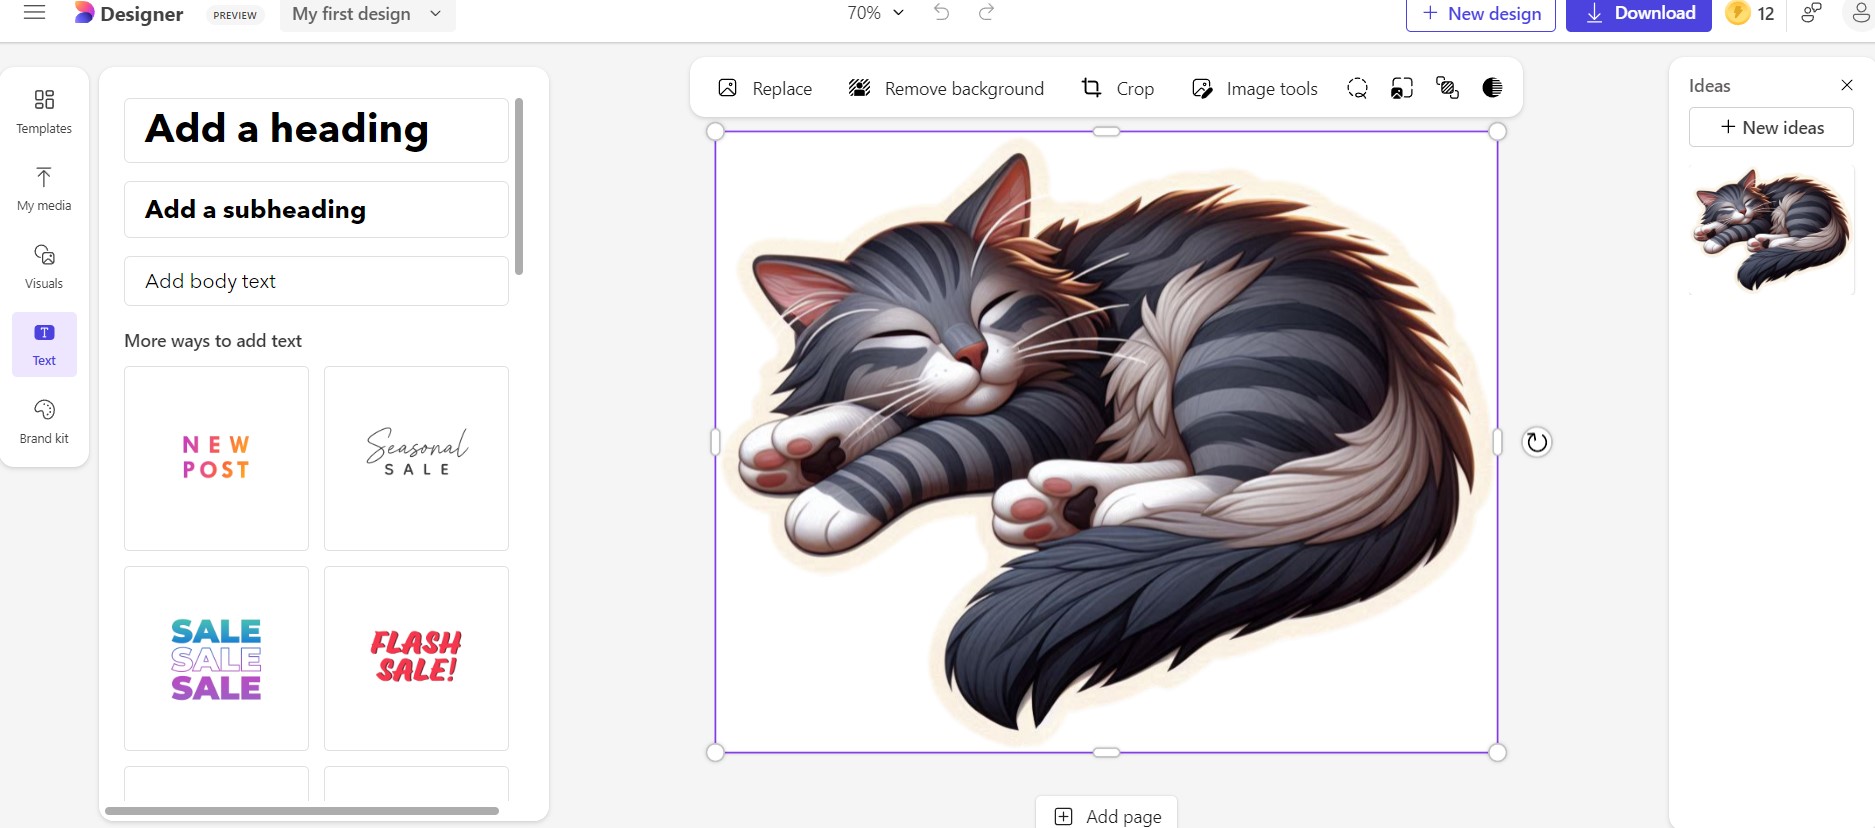
Task: Crop the selected image
Action: [x=1118, y=88]
